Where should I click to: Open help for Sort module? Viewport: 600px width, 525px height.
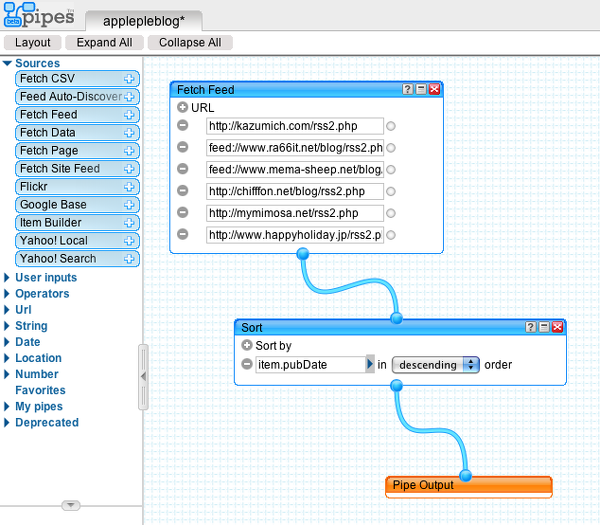coord(530,327)
